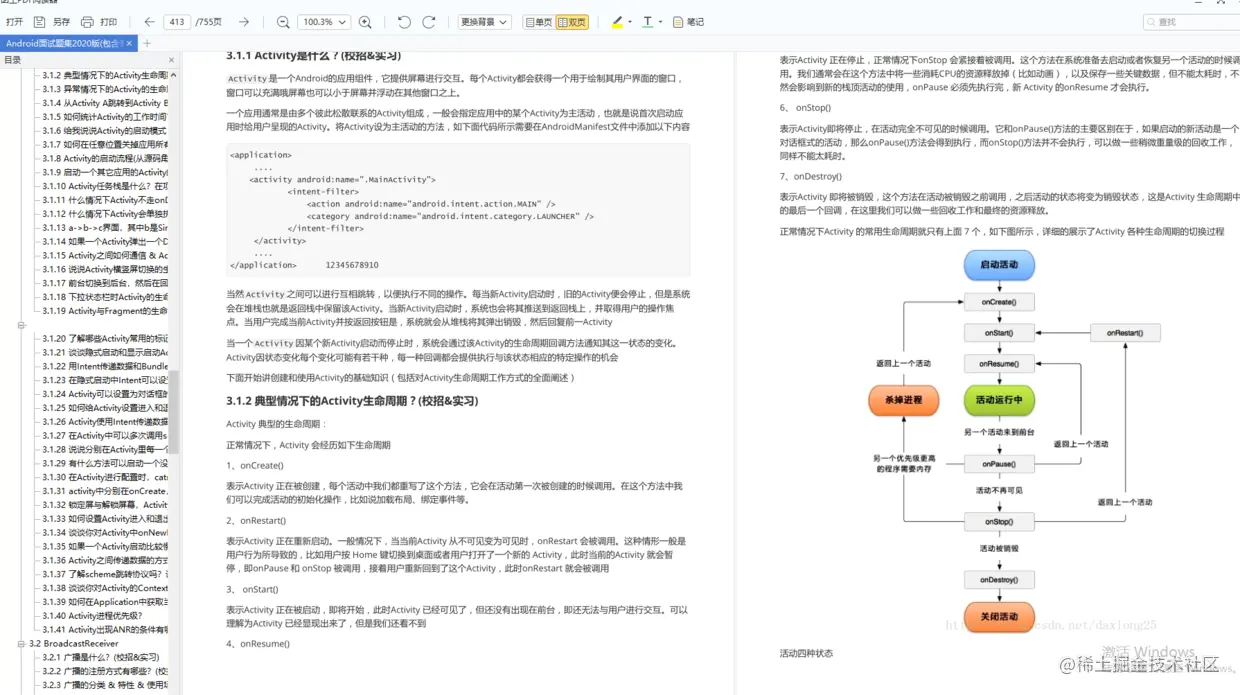Screen dimensions: 1240x695
Task: Open outline item 3.1.26 Activity使用Intent传递数据
Action: tap(105, 422)
